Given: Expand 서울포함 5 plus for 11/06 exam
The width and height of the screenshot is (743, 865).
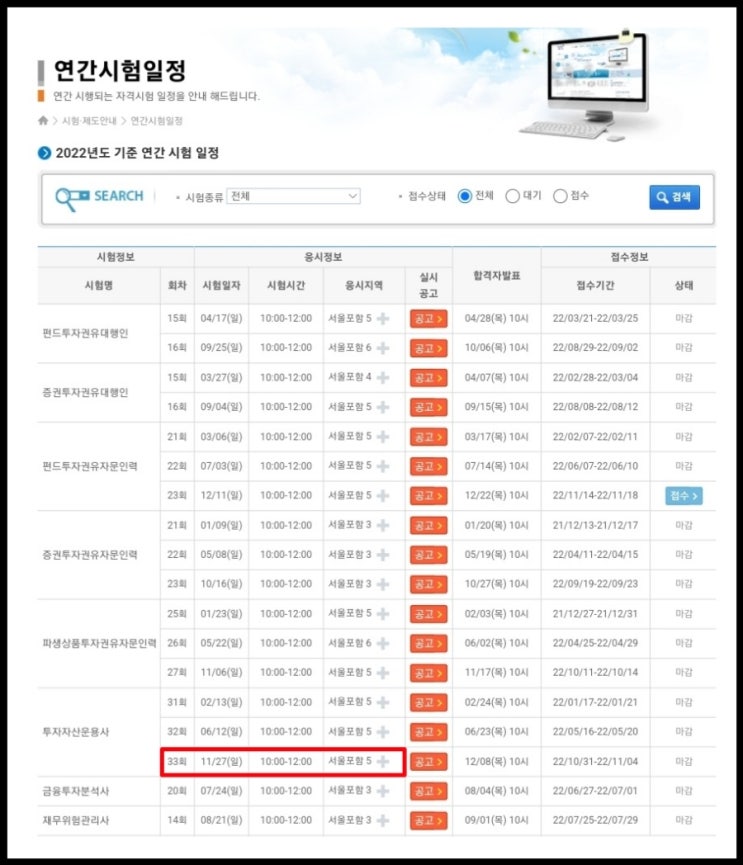Looking at the screenshot, I should pos(383,672).
